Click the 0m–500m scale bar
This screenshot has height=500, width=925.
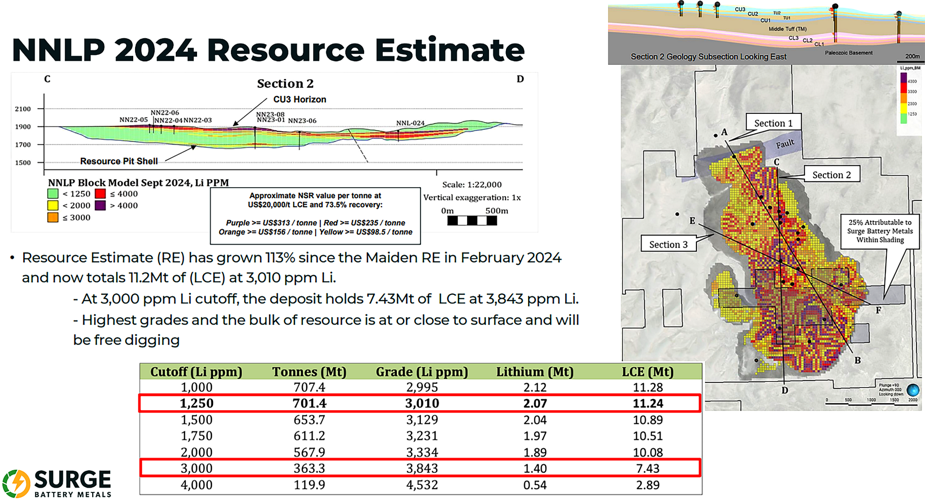[x=472, y=221]
